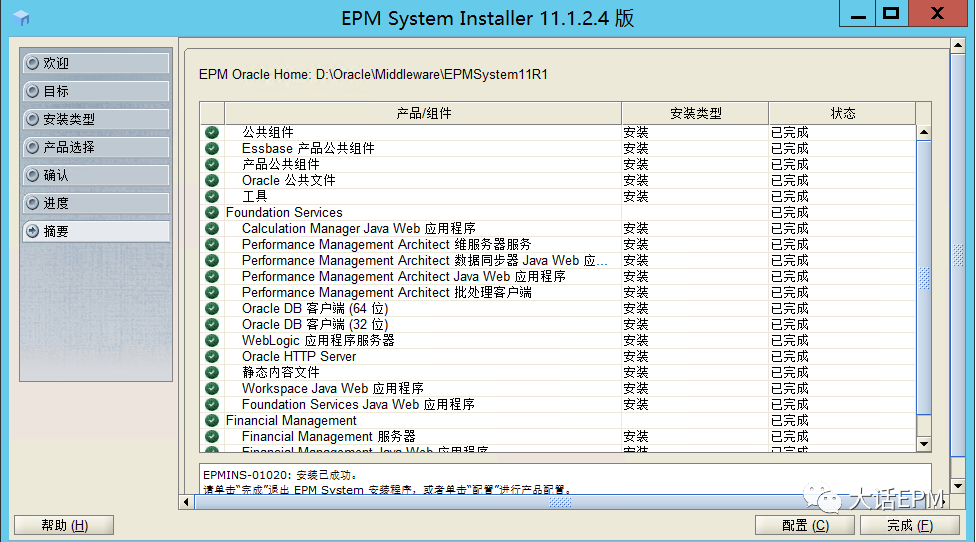976x542 pixels.
Task: Maximize the EPM System Installer window
Action: tap(892, 13)
